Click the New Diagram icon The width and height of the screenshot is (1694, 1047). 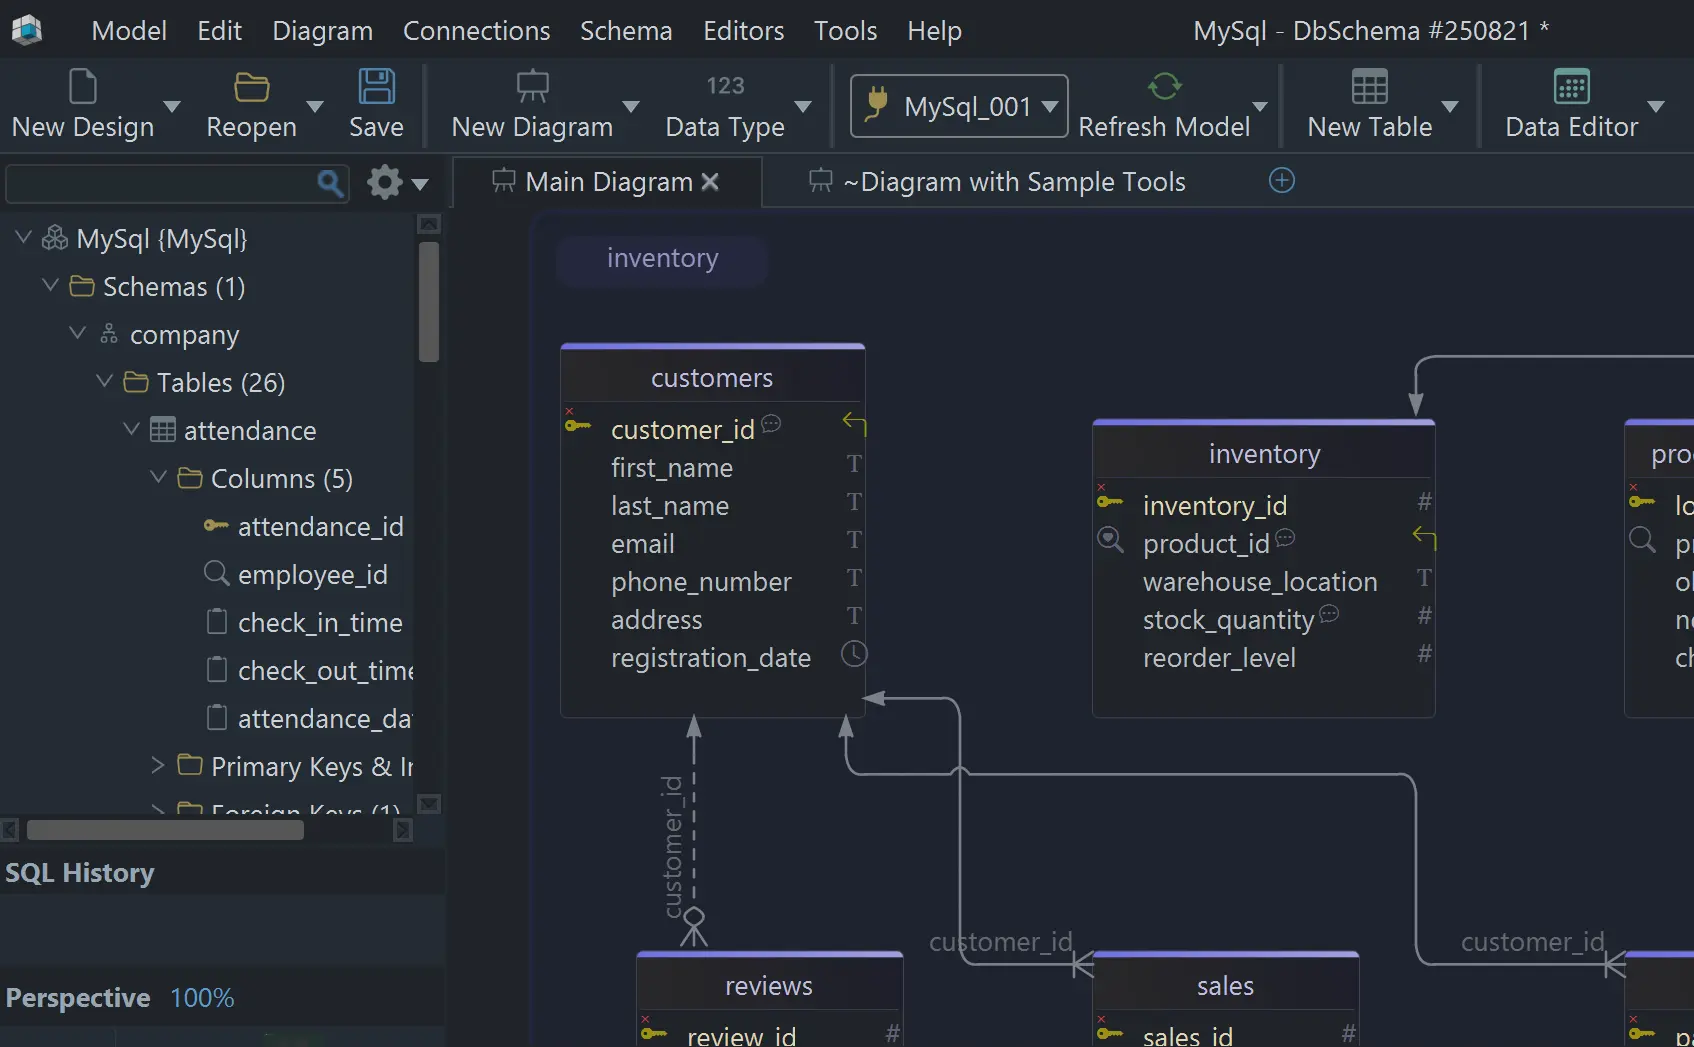[x=532, y=86]
